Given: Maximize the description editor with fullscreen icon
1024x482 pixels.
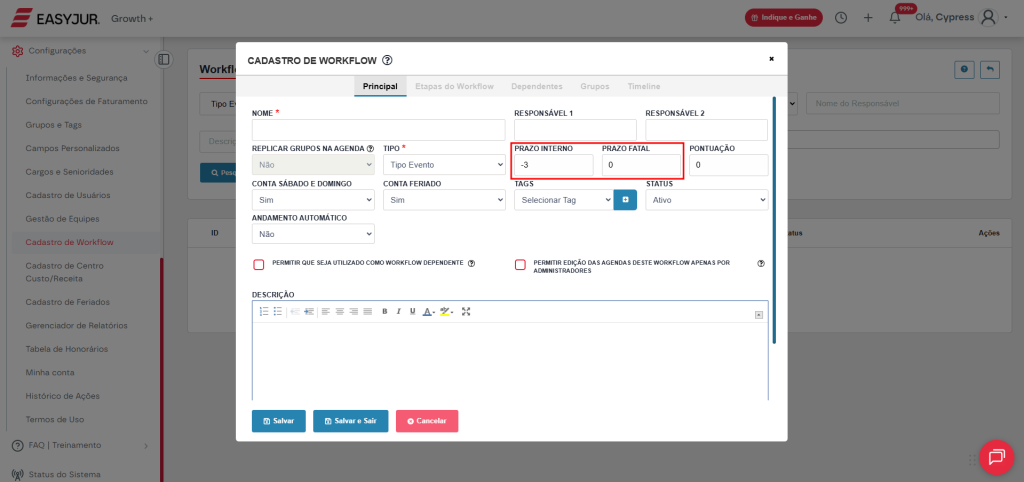Looking at the screenshot, I should tap(466, 312).
